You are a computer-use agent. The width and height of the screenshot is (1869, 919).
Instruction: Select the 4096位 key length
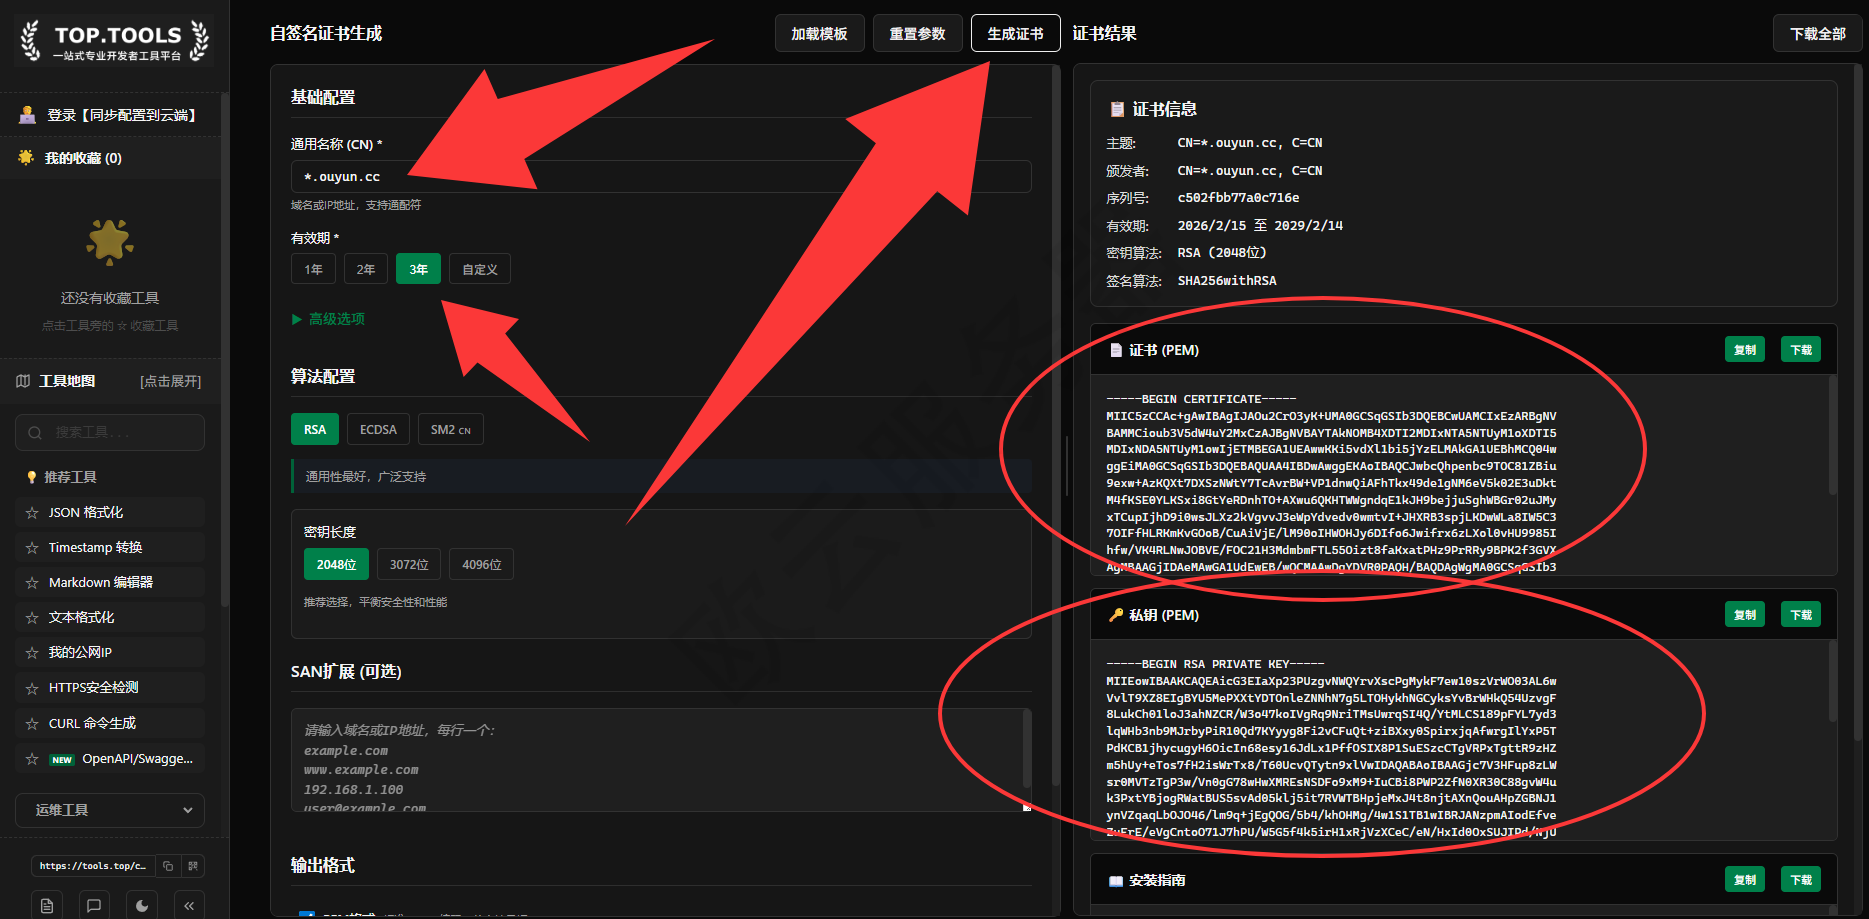[x=481, y=565]
